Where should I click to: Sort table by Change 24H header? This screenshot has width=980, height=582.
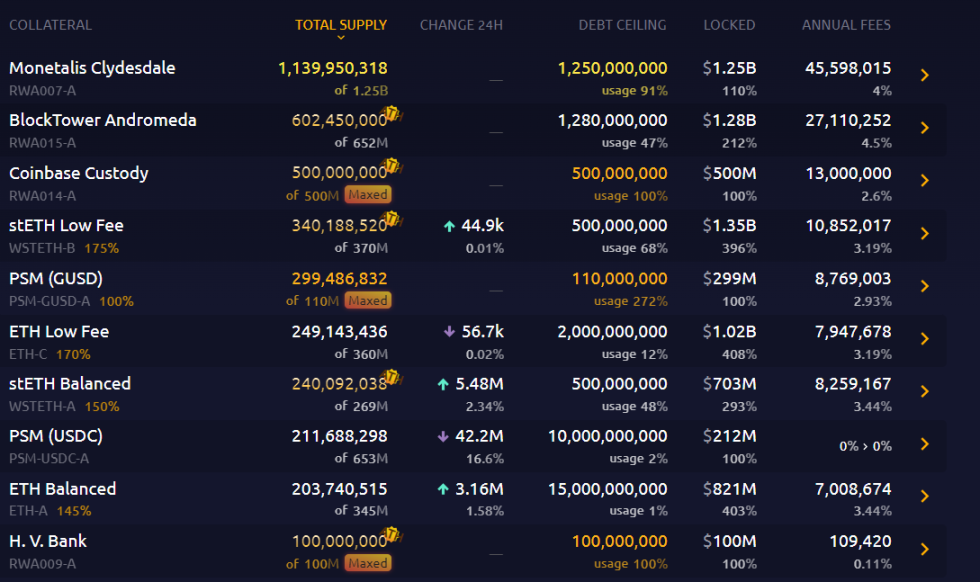coord(461,25)
